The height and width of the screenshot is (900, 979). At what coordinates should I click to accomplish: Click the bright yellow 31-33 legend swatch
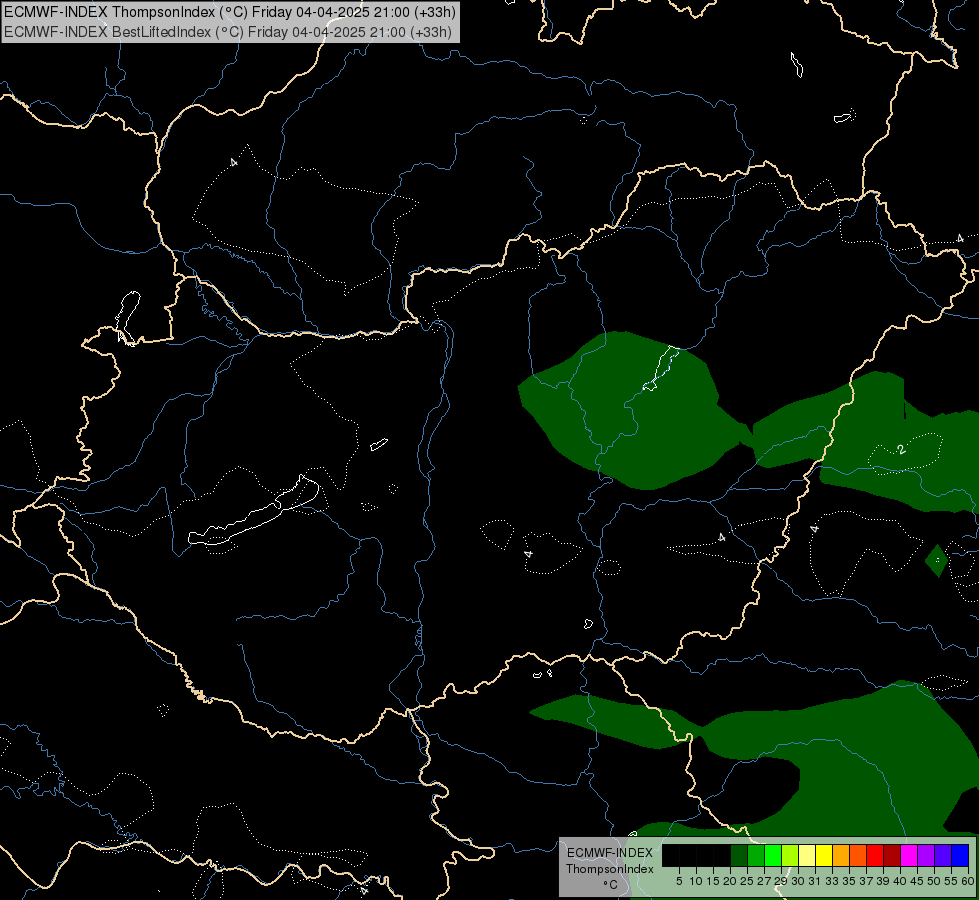(824, 855)
